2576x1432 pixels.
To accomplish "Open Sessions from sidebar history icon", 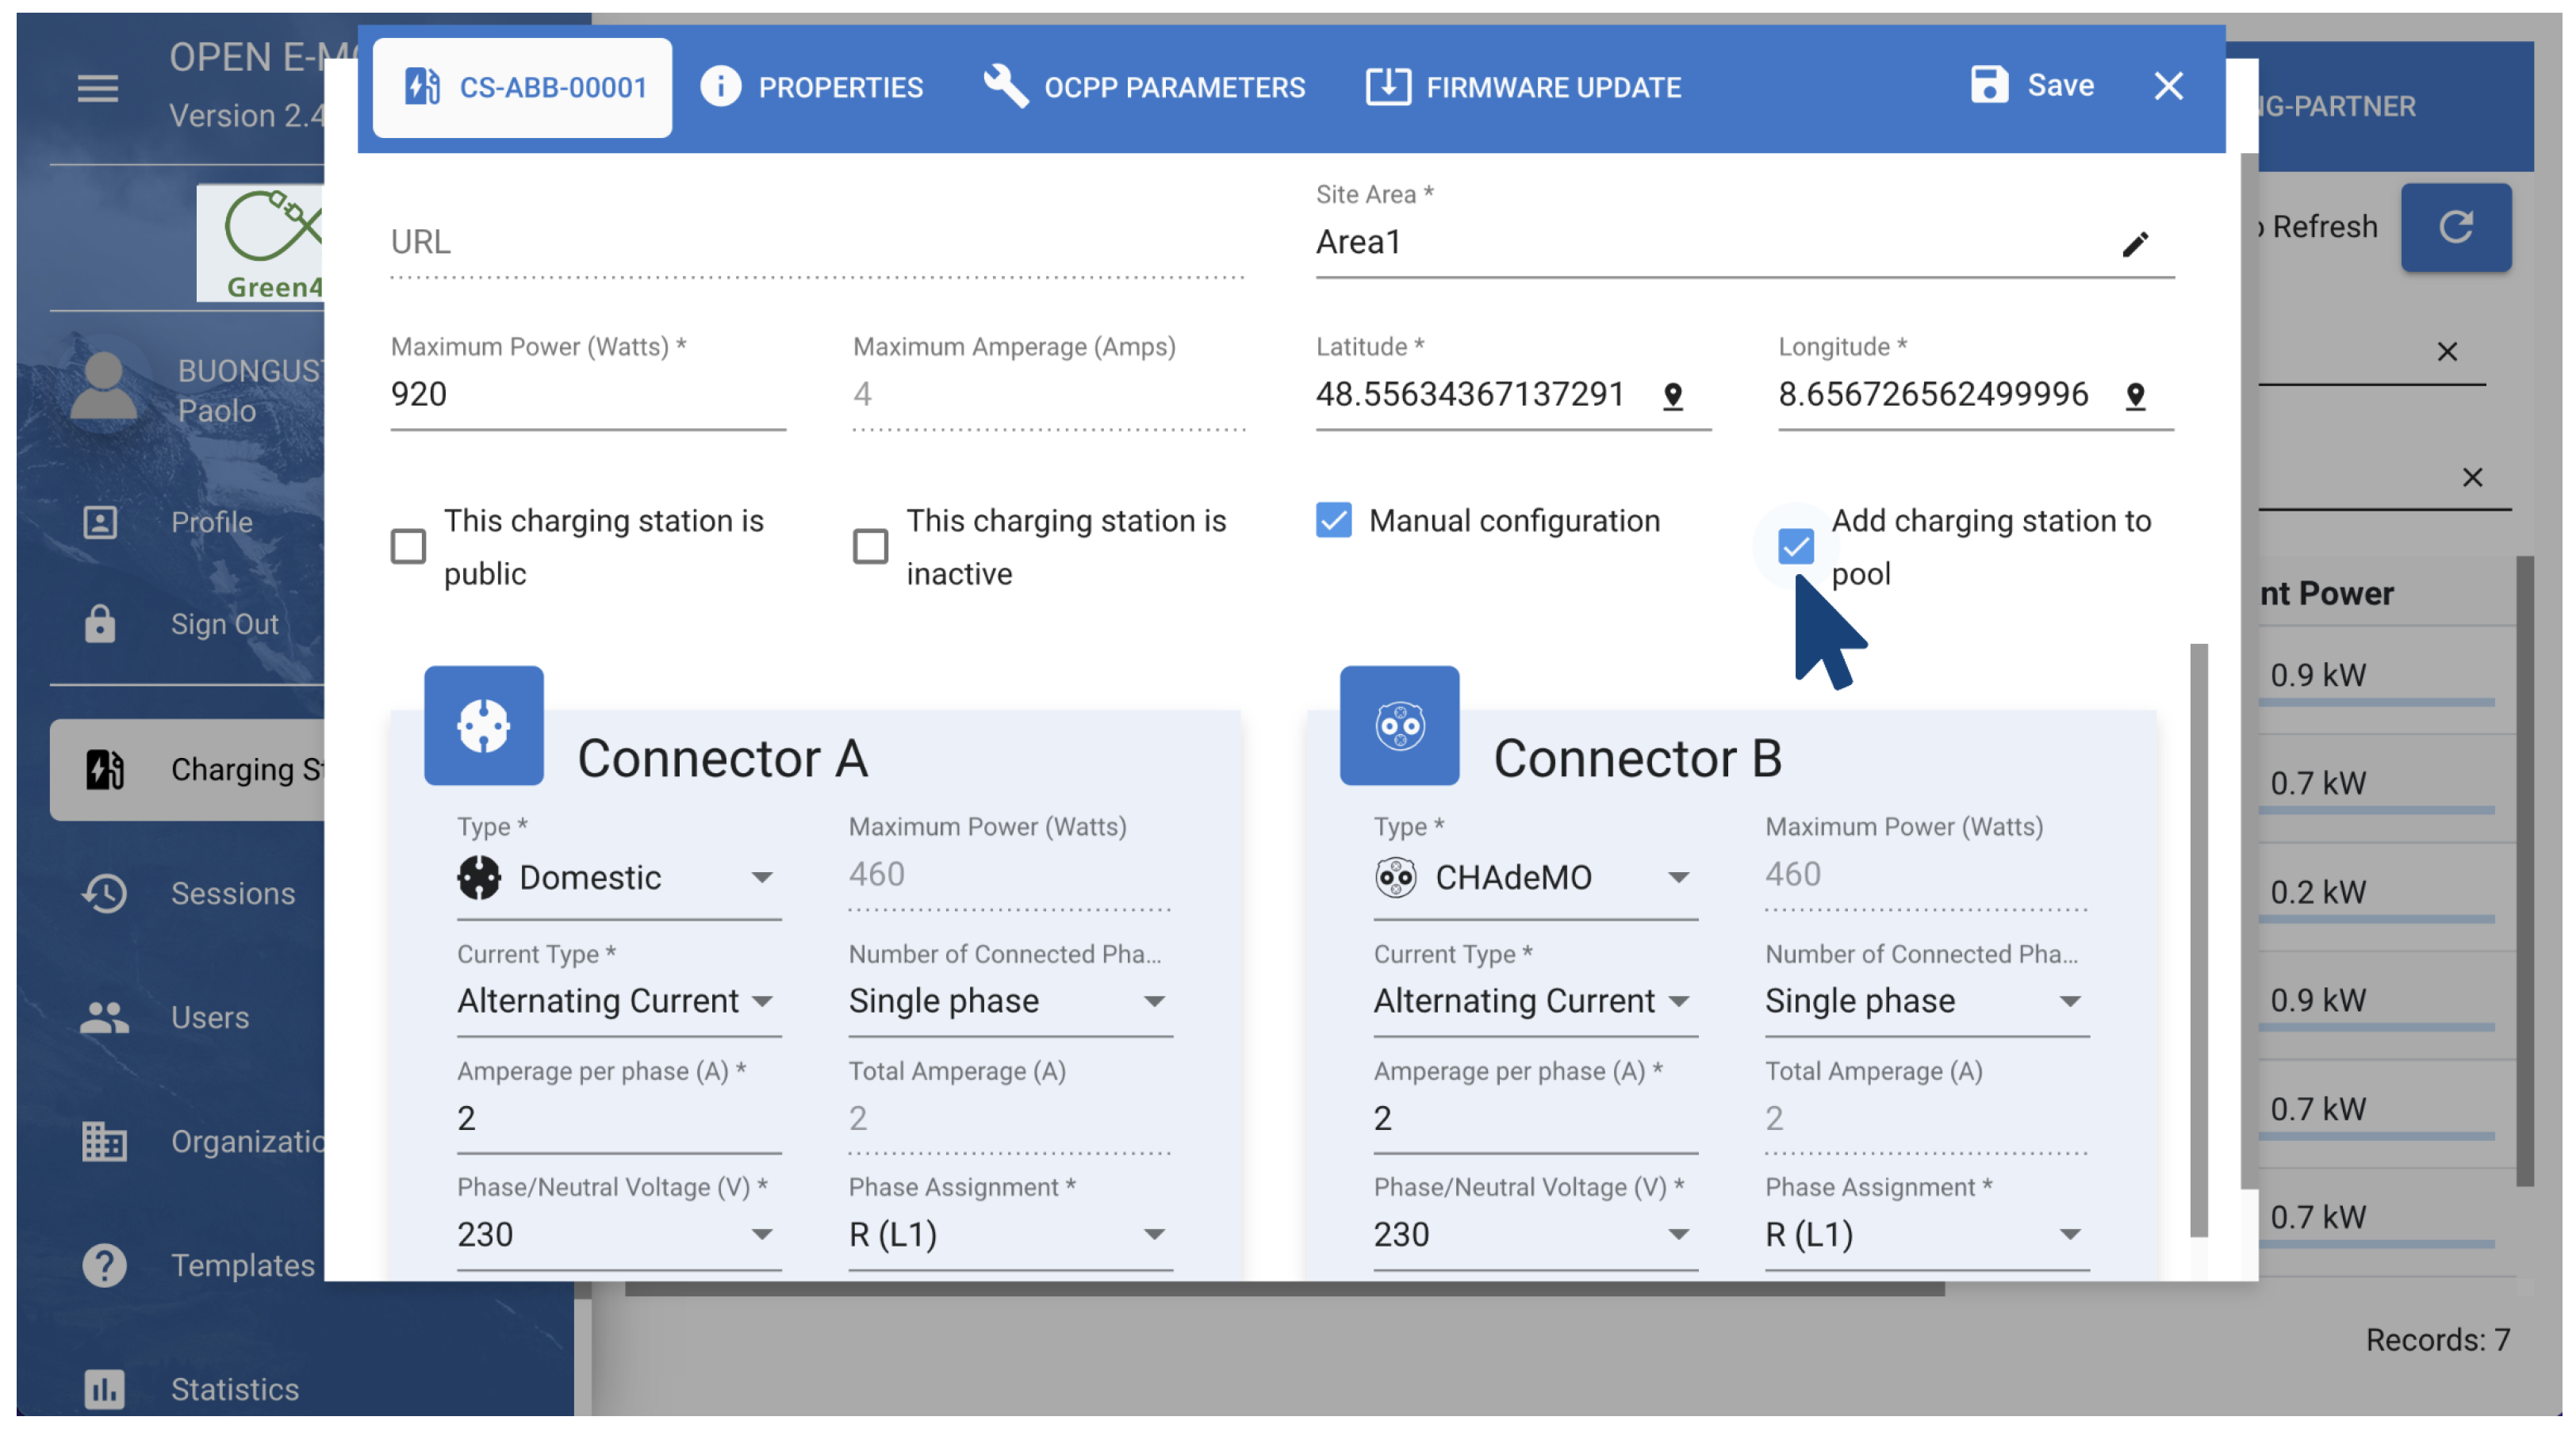I will point(104,893).
